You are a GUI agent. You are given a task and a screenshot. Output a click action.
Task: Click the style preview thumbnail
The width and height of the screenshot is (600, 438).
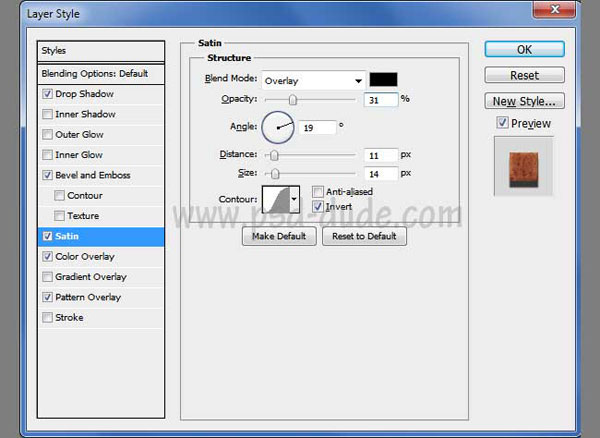pos(523,166)
